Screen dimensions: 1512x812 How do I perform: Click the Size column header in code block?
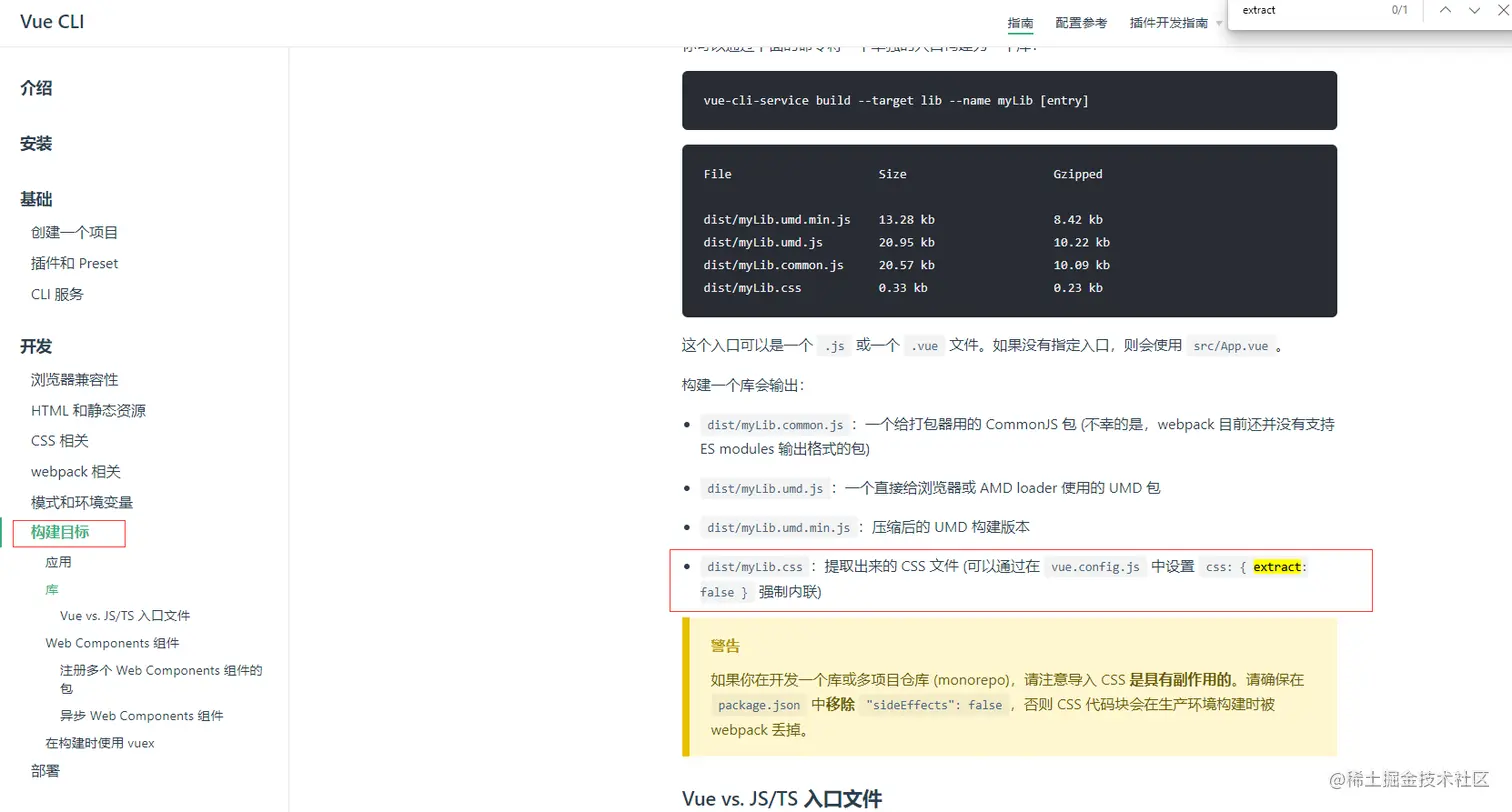point(893,174)
